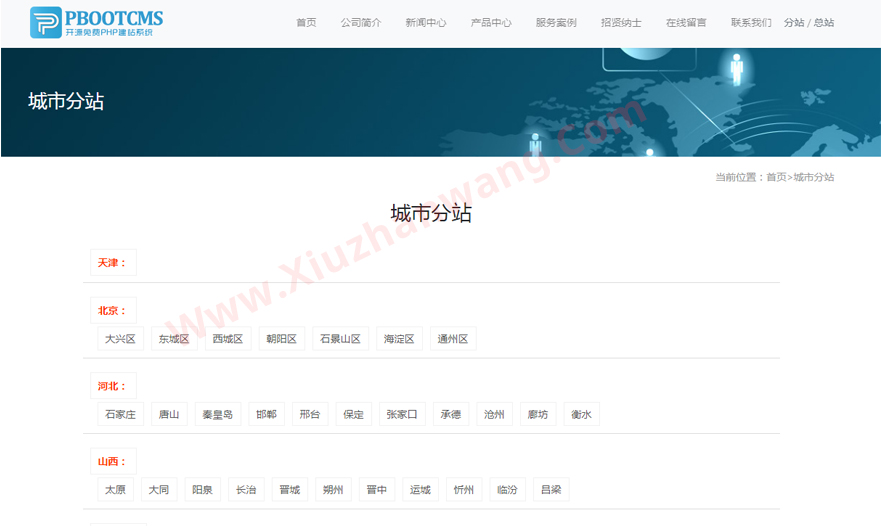This screenshot has width=881, height=526.
Task: Click the PbootCMS logo icon
Action: [x=45, y=22]
